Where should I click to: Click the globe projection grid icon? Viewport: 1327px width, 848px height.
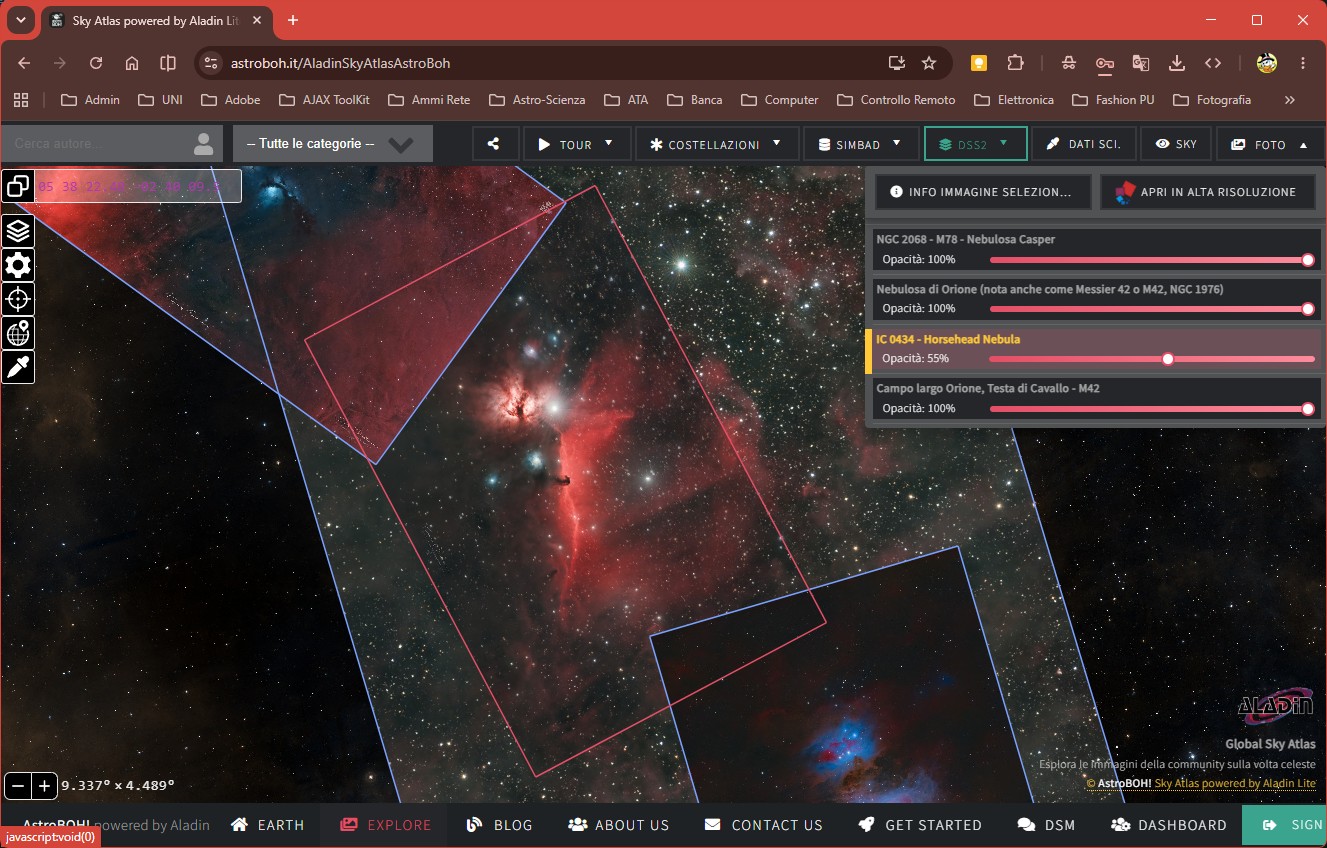[x=18, y=333]
